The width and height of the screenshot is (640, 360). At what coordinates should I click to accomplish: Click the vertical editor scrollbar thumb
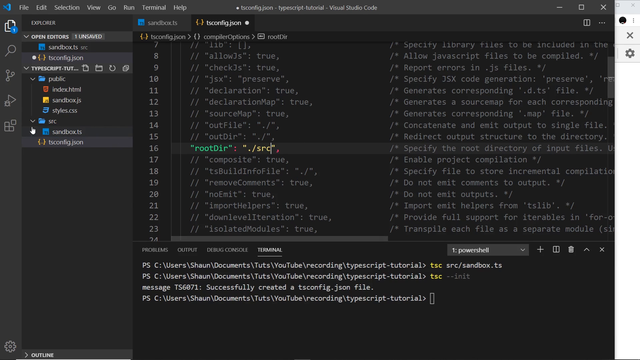(x=611, y=78)
